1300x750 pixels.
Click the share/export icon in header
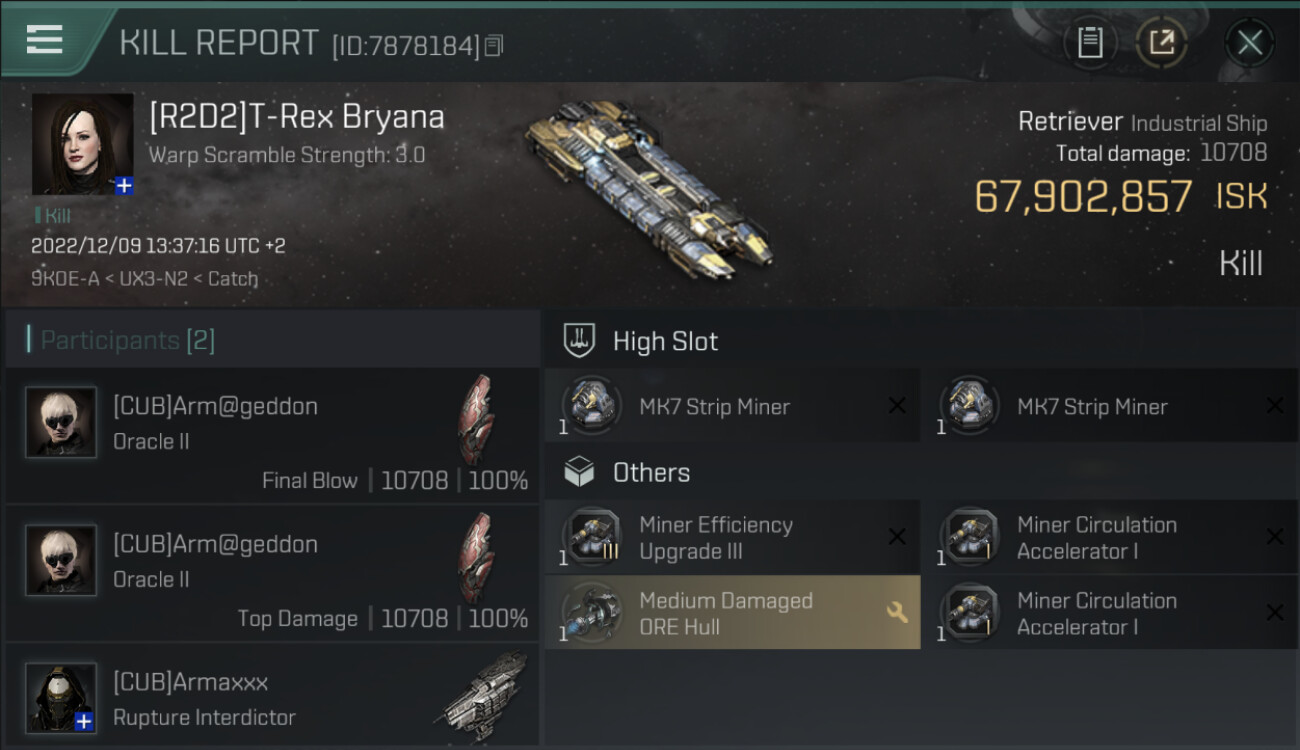1161,43
